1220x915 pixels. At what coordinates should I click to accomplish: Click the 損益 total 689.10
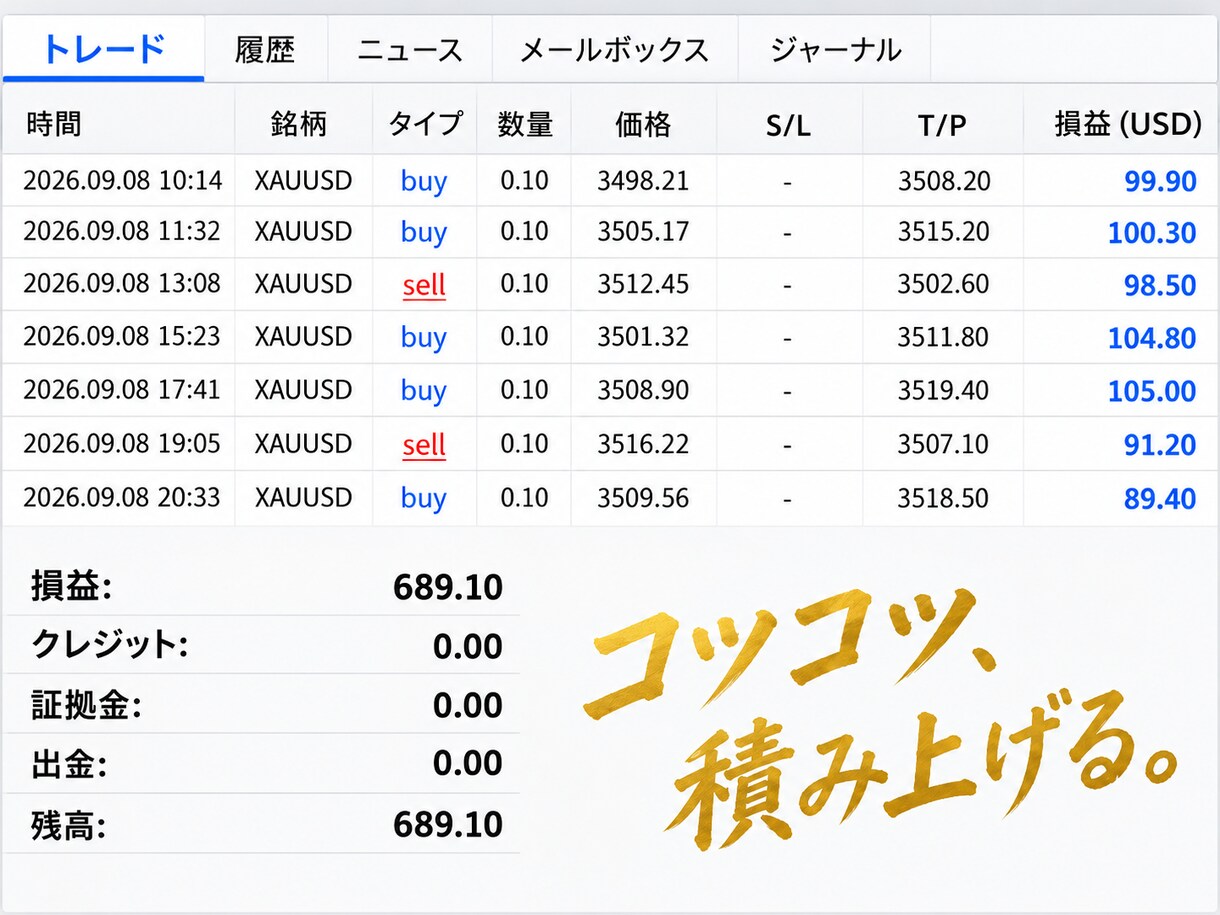click(448, 587)
